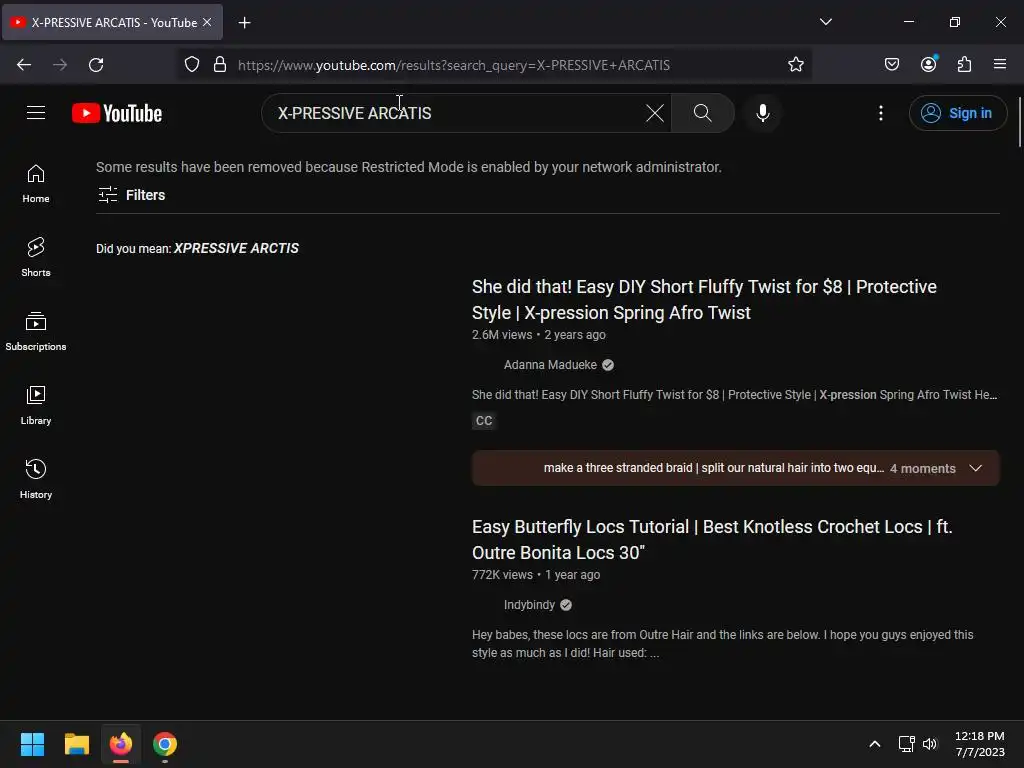Open the clock showing 12:18 PM
Screen dimensions: 1024x768
[979, 744]
